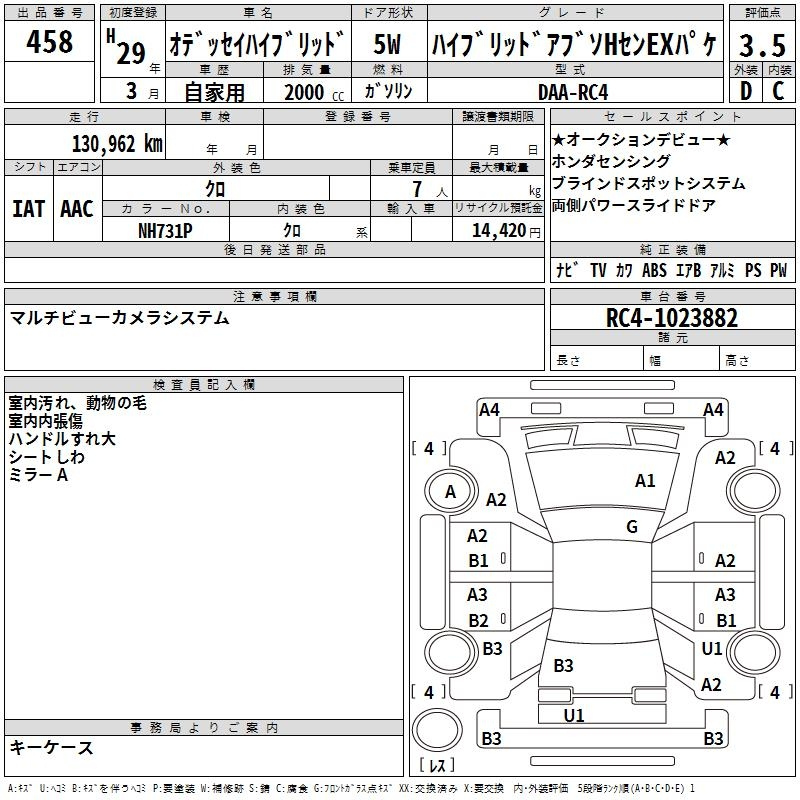Click equipment item PW
800x800 pixels.
coord(779,270)
